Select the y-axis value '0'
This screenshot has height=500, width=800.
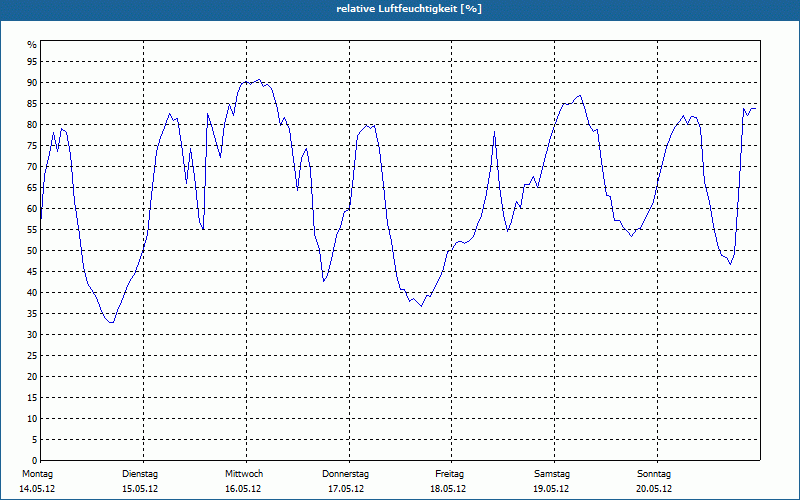click(35, 461)
